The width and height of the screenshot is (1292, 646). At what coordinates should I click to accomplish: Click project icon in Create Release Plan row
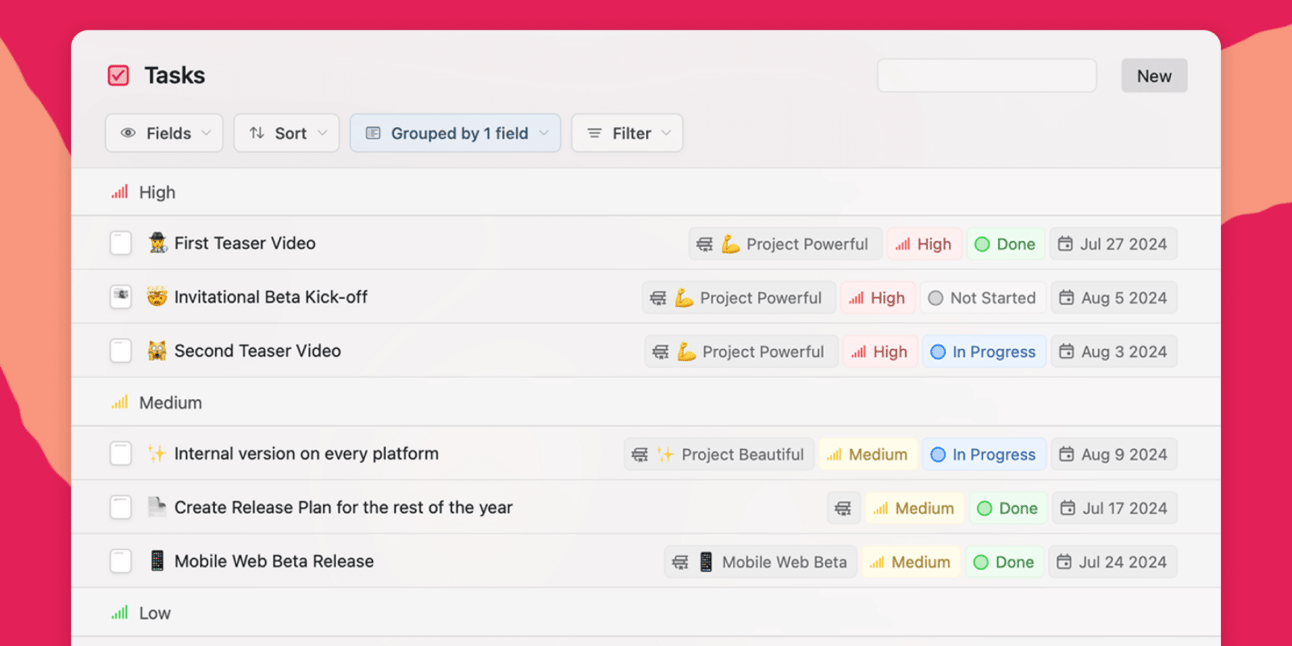click(843, 508)
